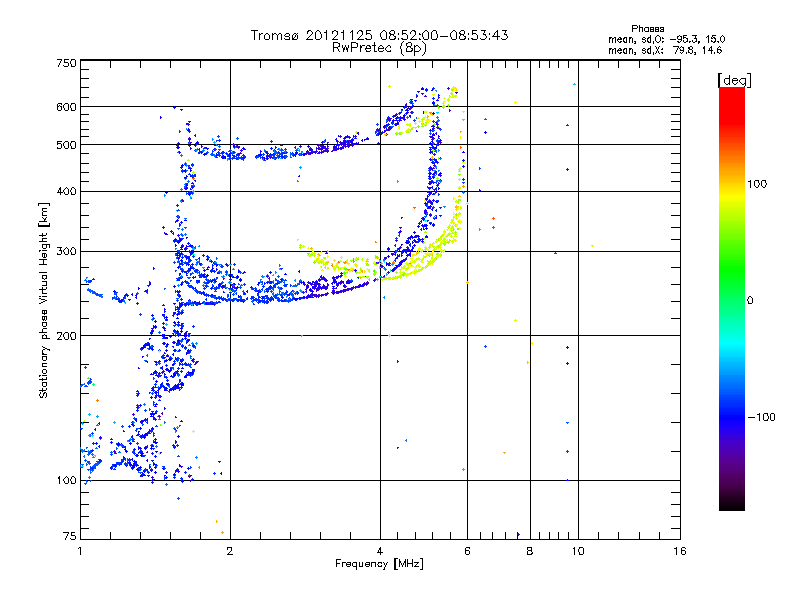800x600 pixels.
Task: Click the 'Phases' header label
Action: click(647, 29)
